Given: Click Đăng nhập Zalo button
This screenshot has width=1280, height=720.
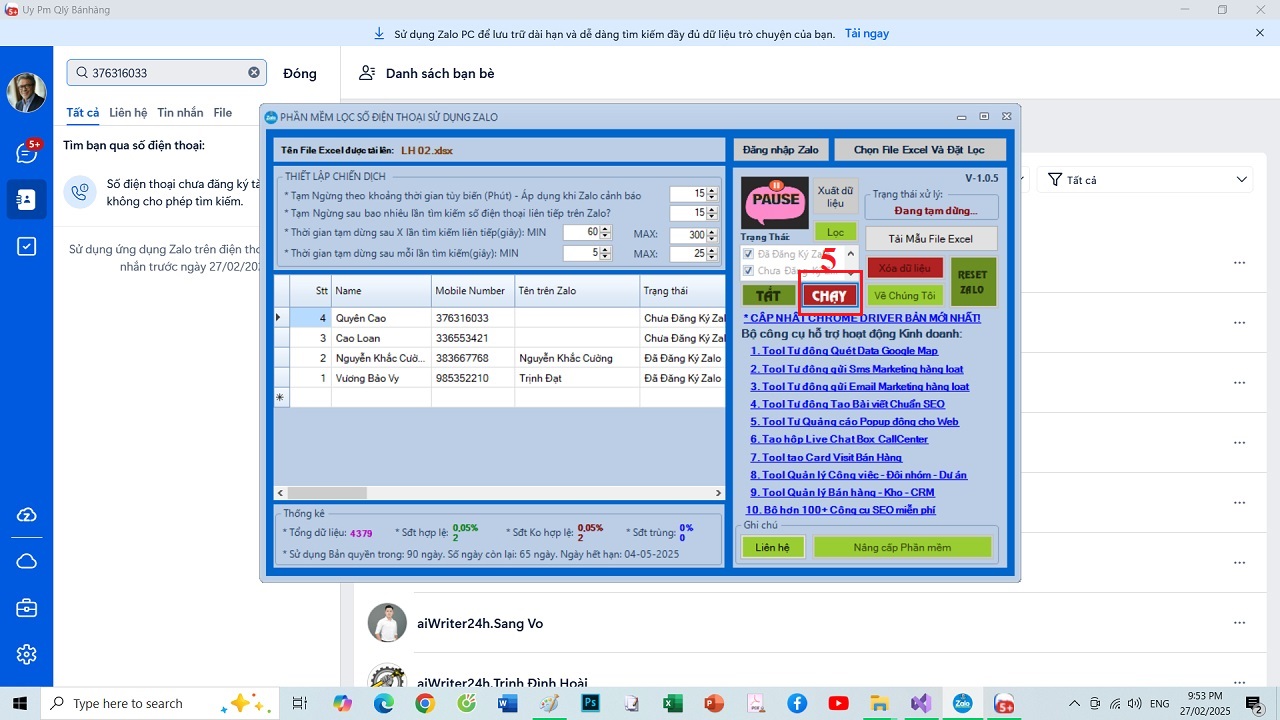Looking at the screenshot, I should 780,150.
